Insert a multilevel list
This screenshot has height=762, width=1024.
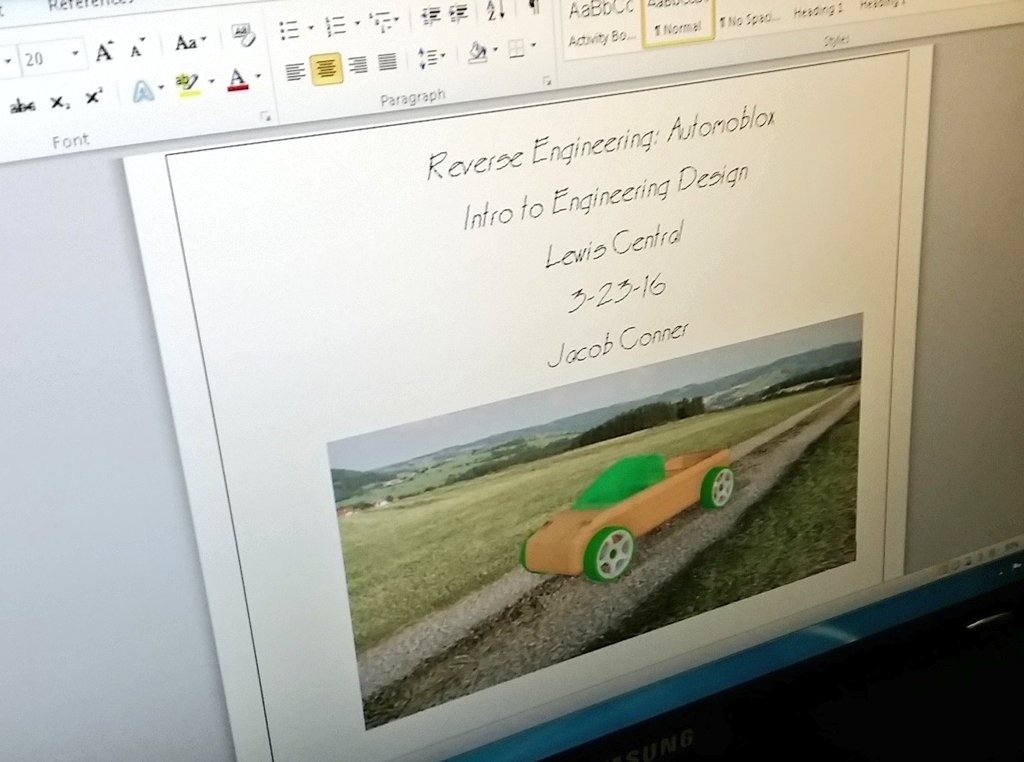(379, 22)
